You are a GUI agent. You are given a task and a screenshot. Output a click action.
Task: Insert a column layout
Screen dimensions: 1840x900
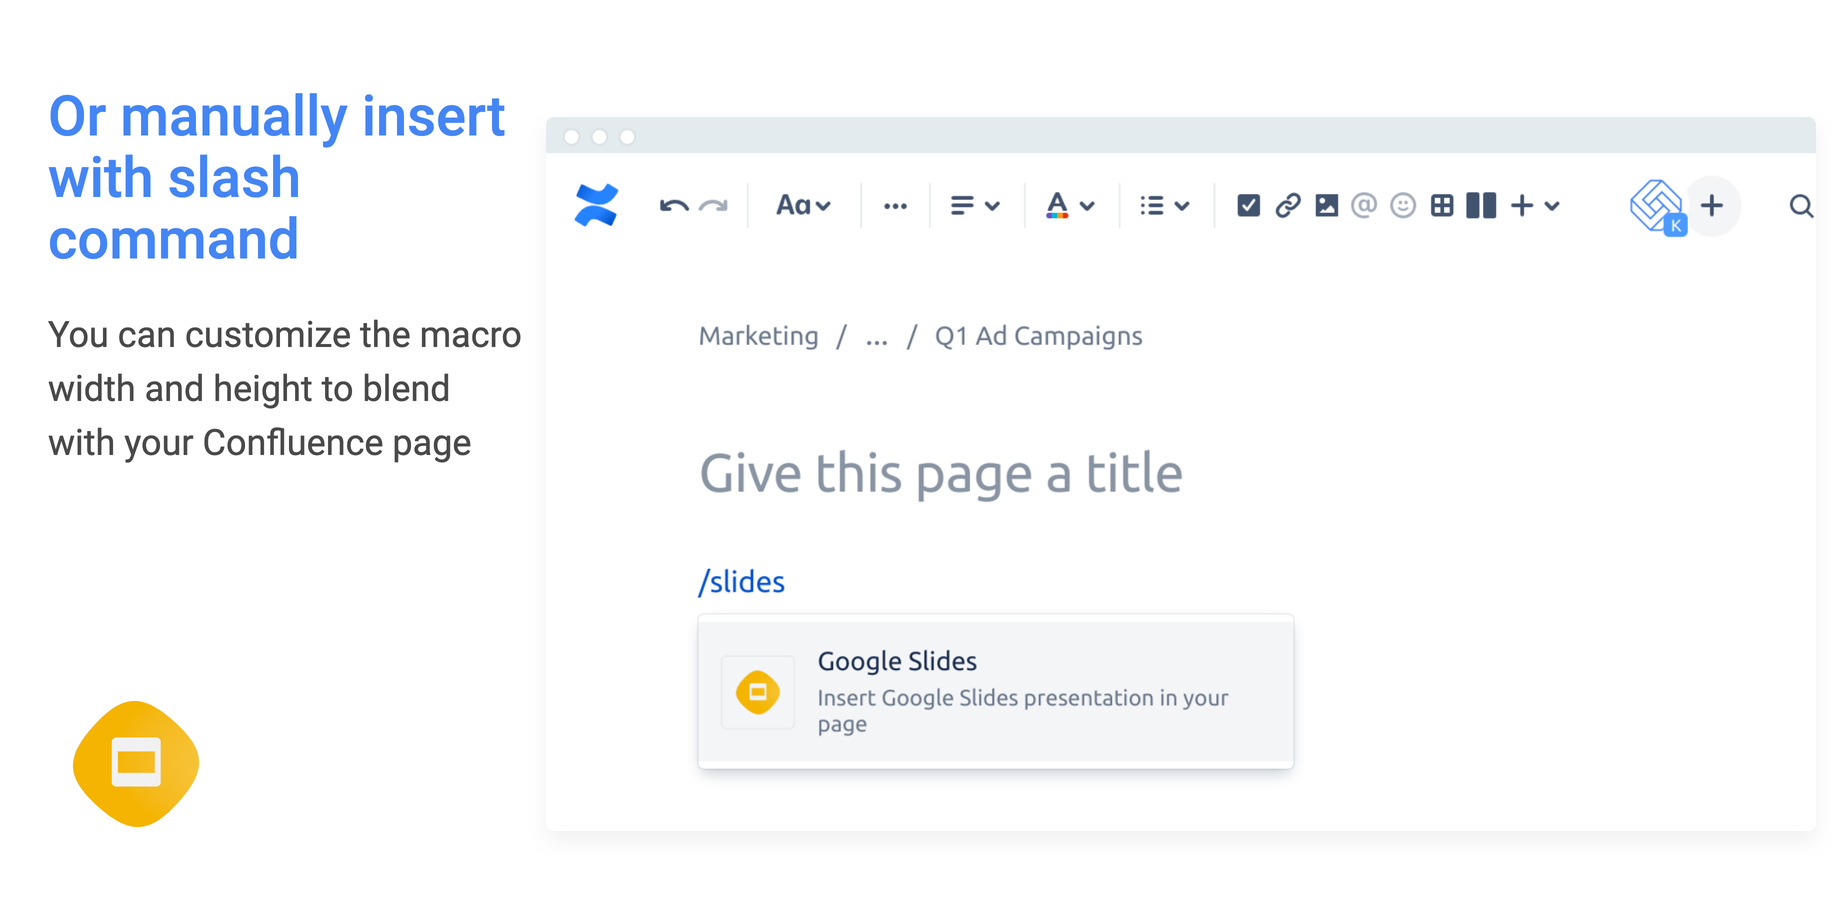[1481, 206]
